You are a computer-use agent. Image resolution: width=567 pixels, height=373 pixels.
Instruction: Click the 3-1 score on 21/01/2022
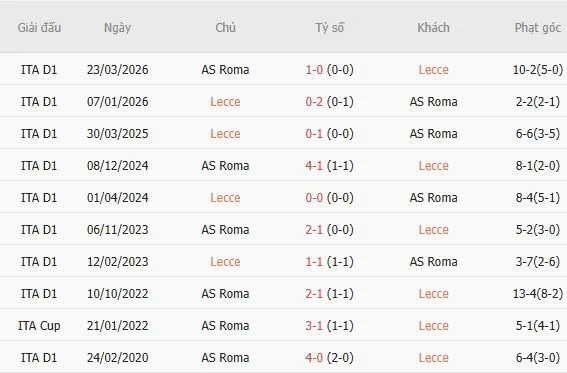pyautogui.click(x=314, y=326)
